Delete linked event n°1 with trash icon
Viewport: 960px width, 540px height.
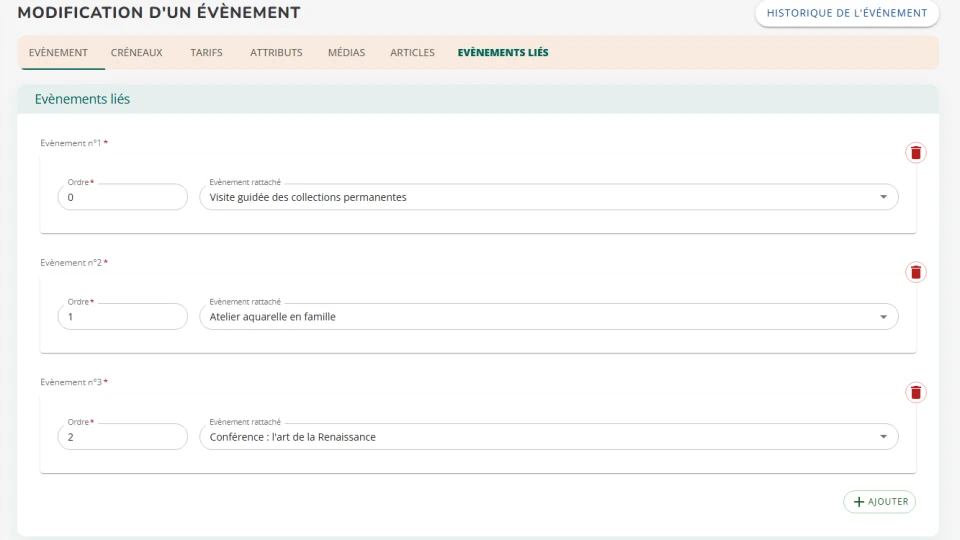[915, 152]
